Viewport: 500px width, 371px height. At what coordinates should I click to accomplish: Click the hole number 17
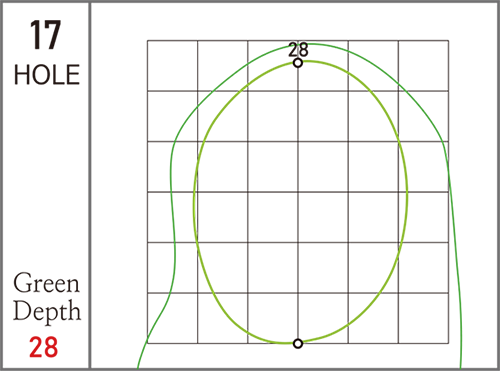pos(45,34)
